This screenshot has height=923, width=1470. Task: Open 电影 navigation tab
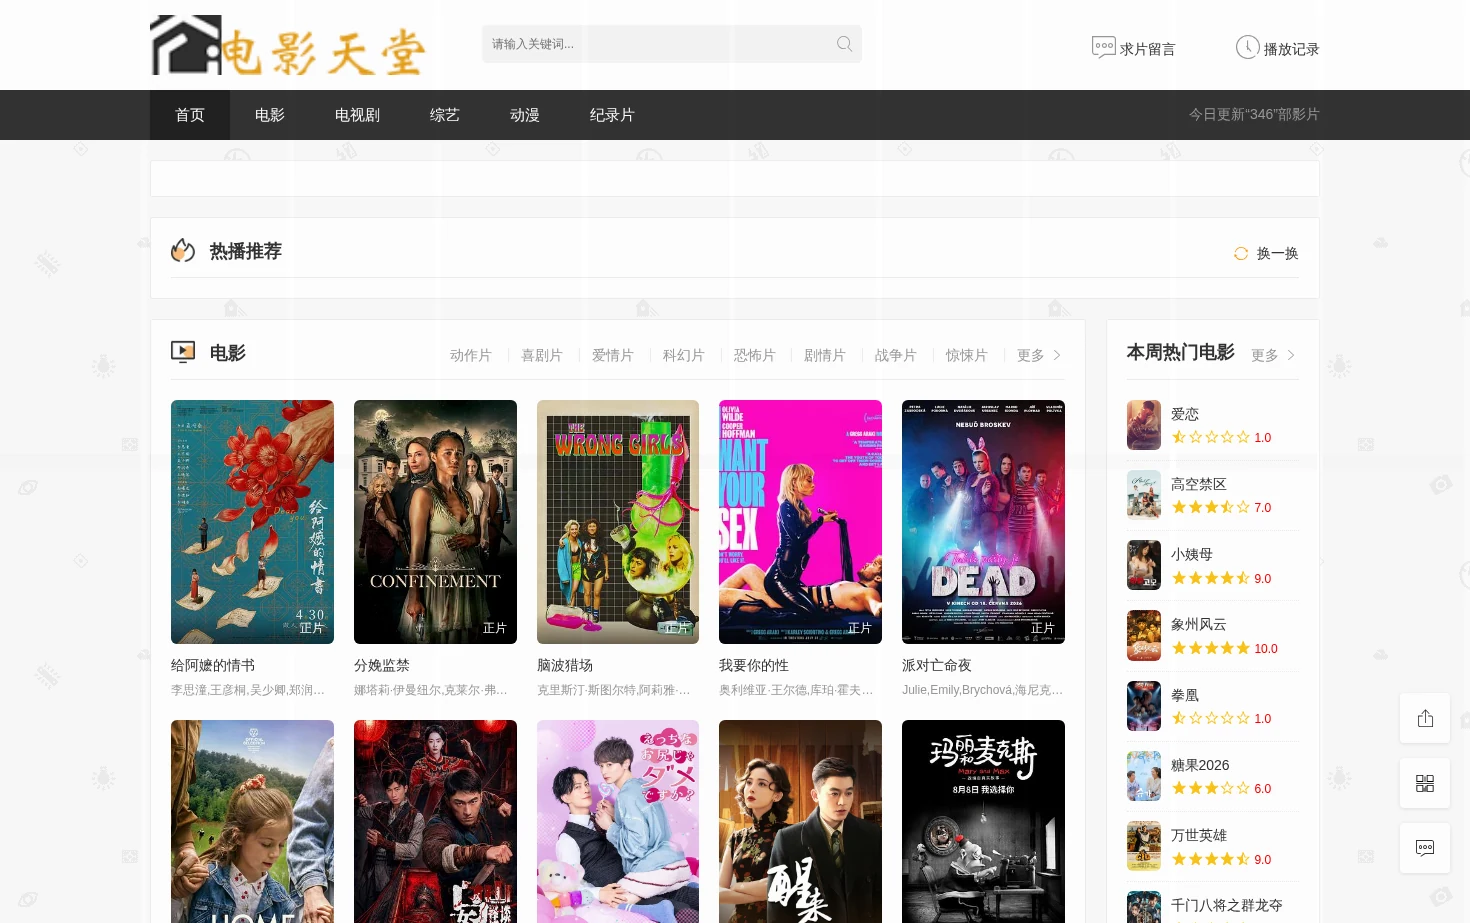coord(270,115)
